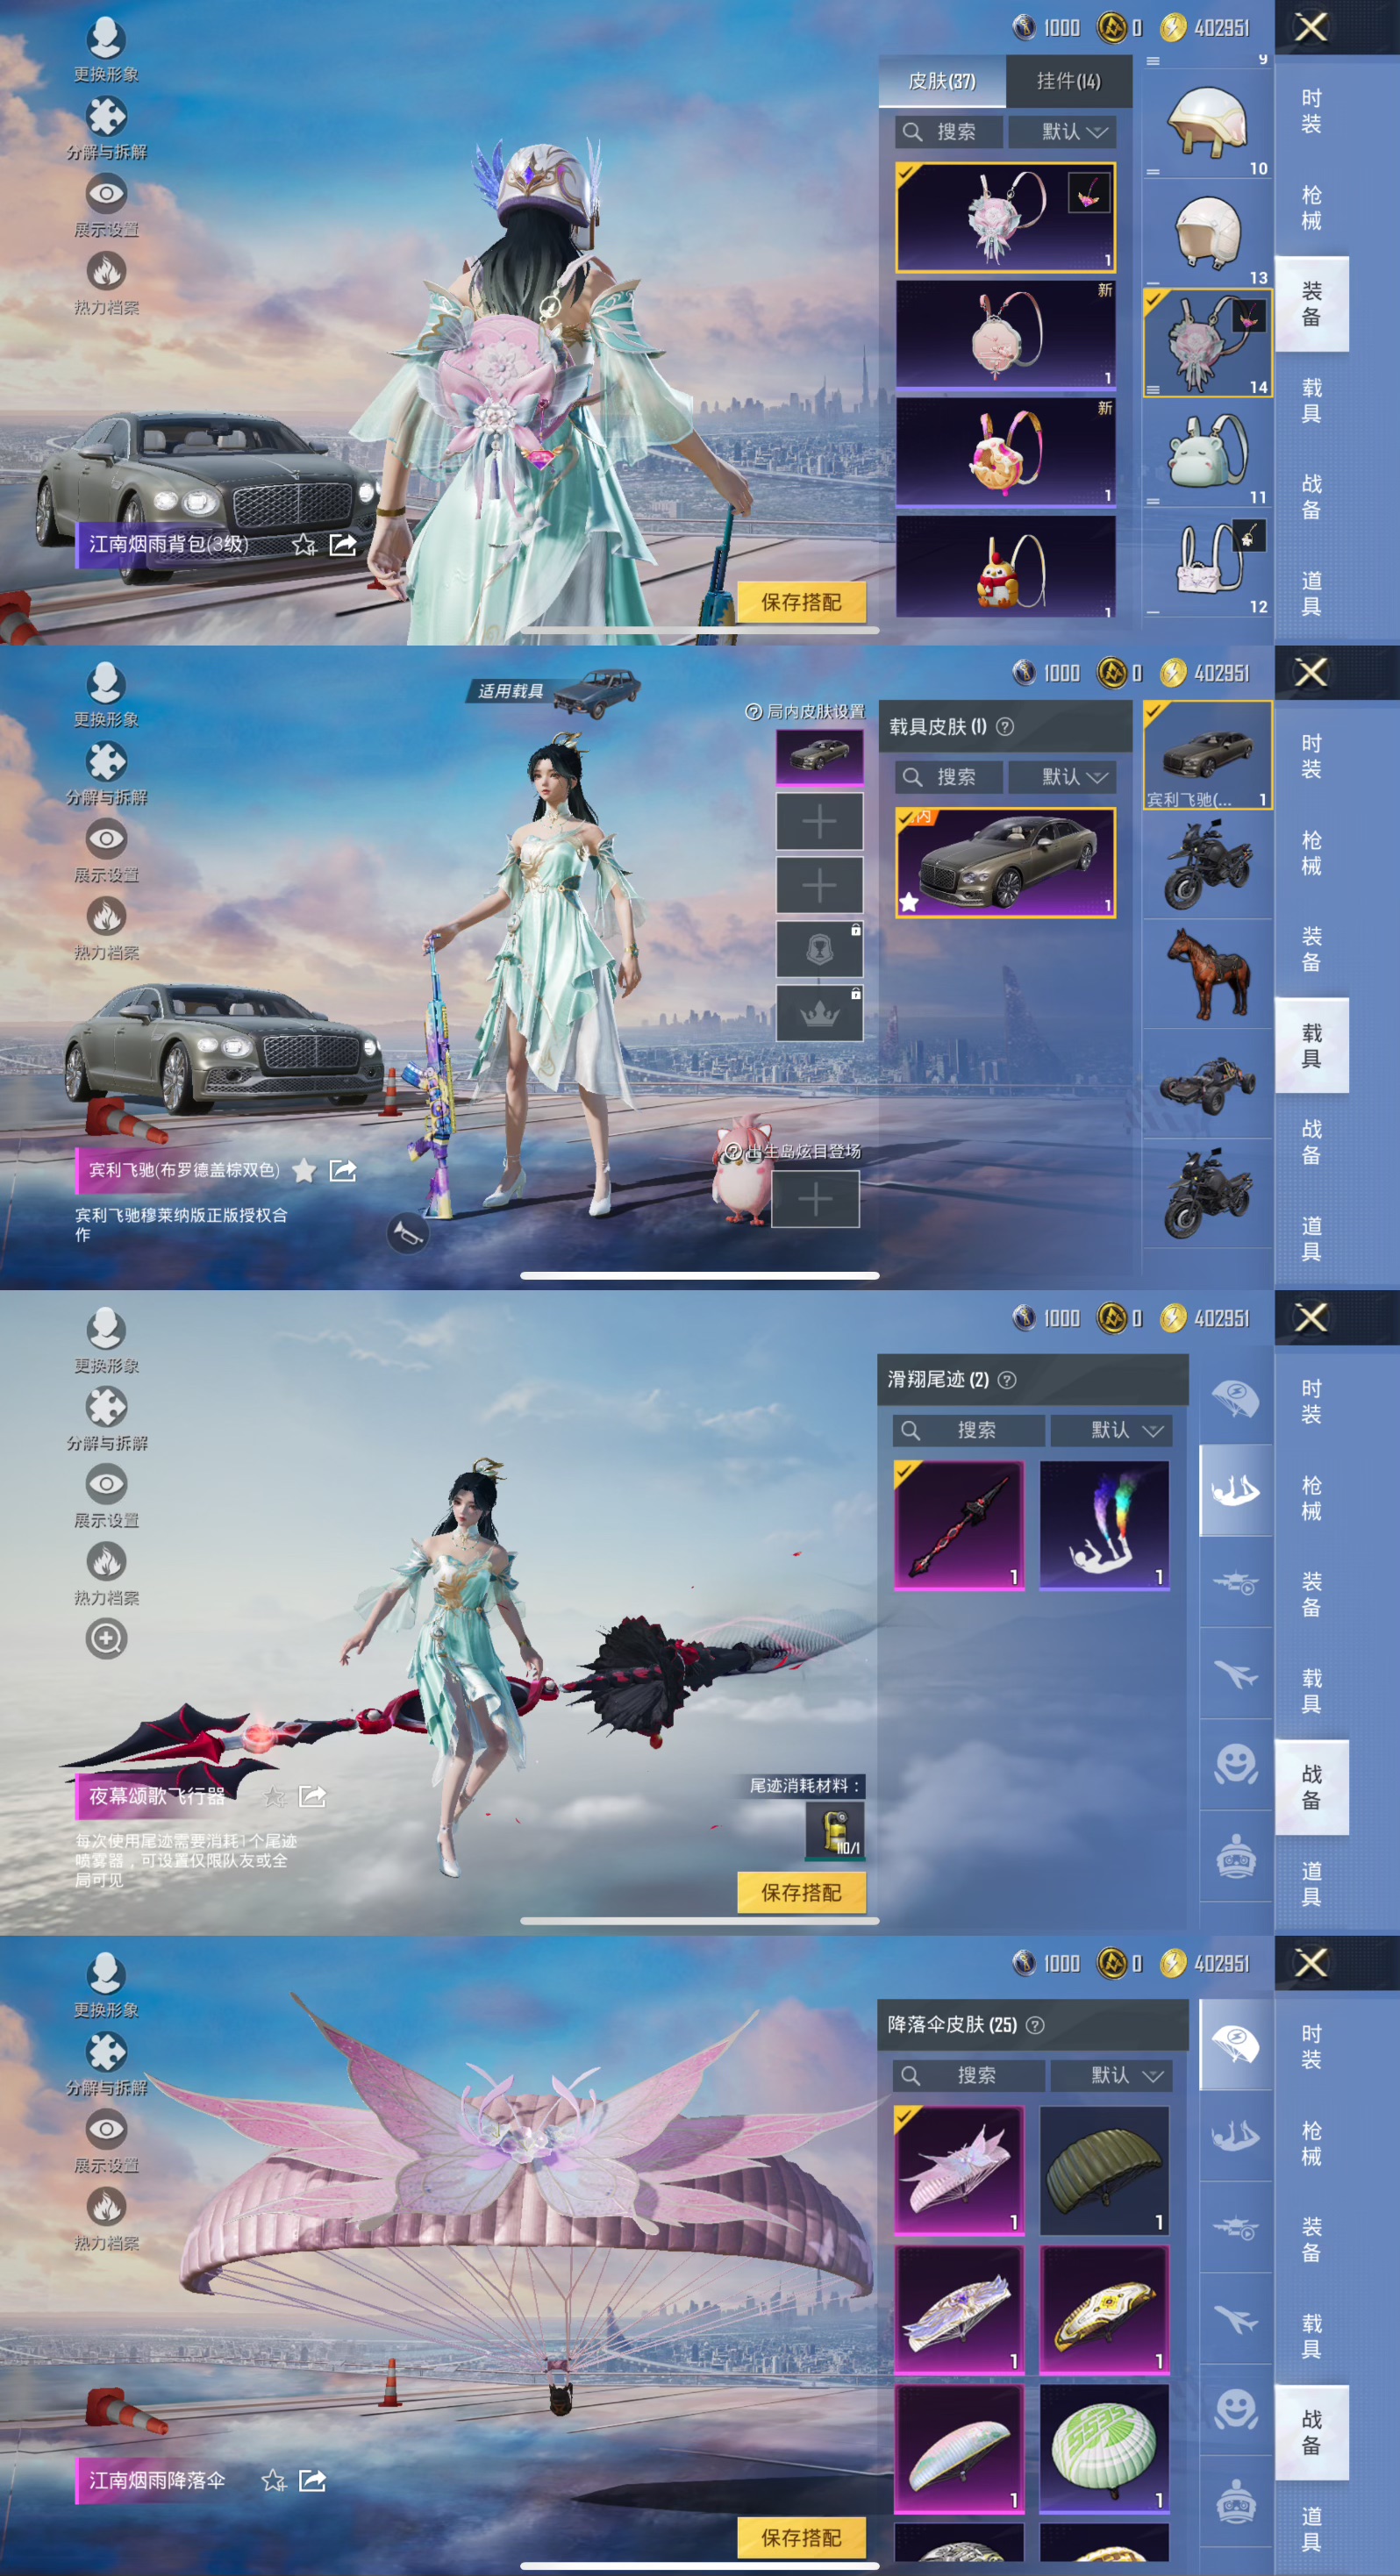Open the help icon next to 载具皮肤

pos(1005,727)
